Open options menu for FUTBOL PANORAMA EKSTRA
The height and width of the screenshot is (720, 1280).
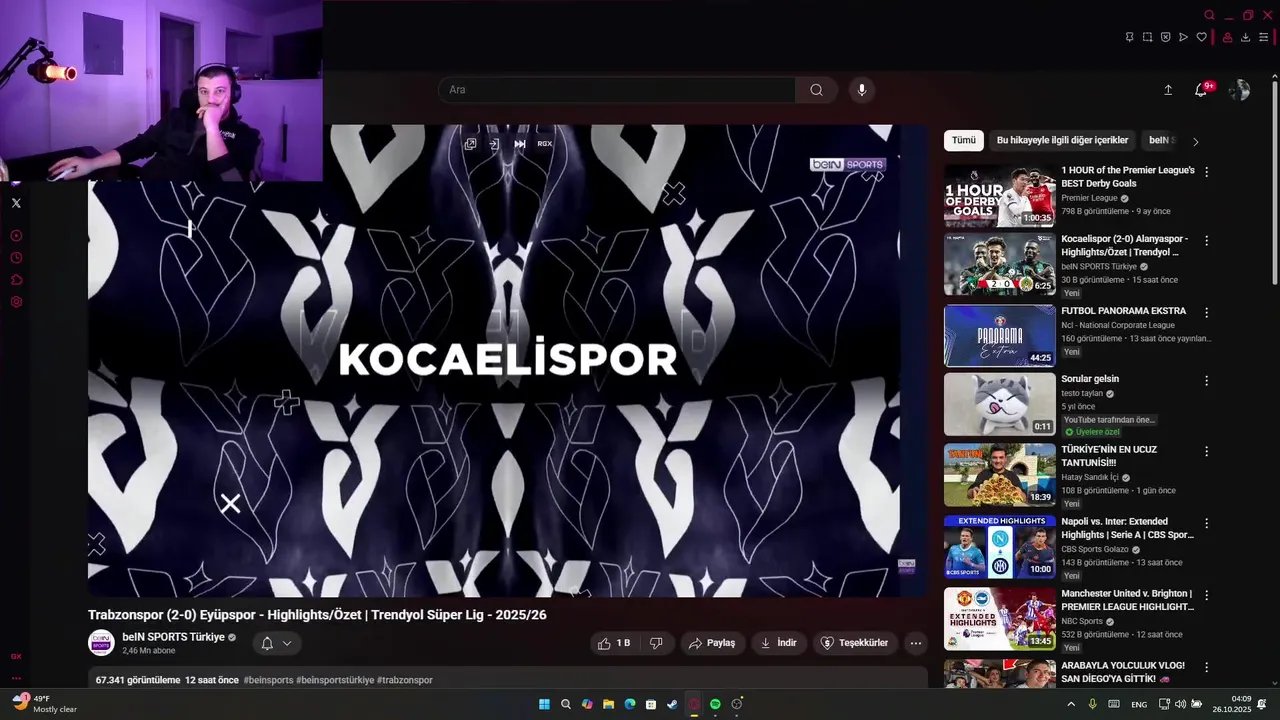tap(1206, 312)
